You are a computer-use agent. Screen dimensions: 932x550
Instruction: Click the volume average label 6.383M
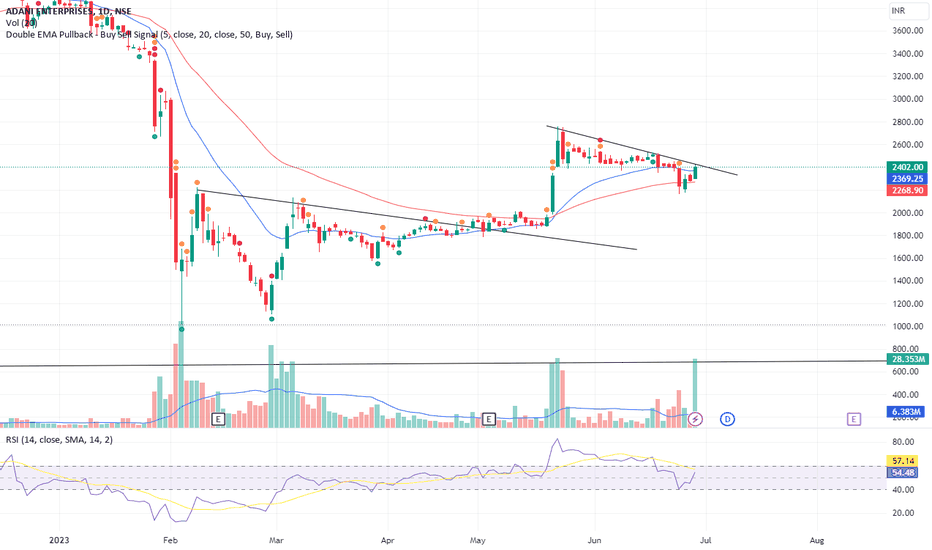pos(907,411)
